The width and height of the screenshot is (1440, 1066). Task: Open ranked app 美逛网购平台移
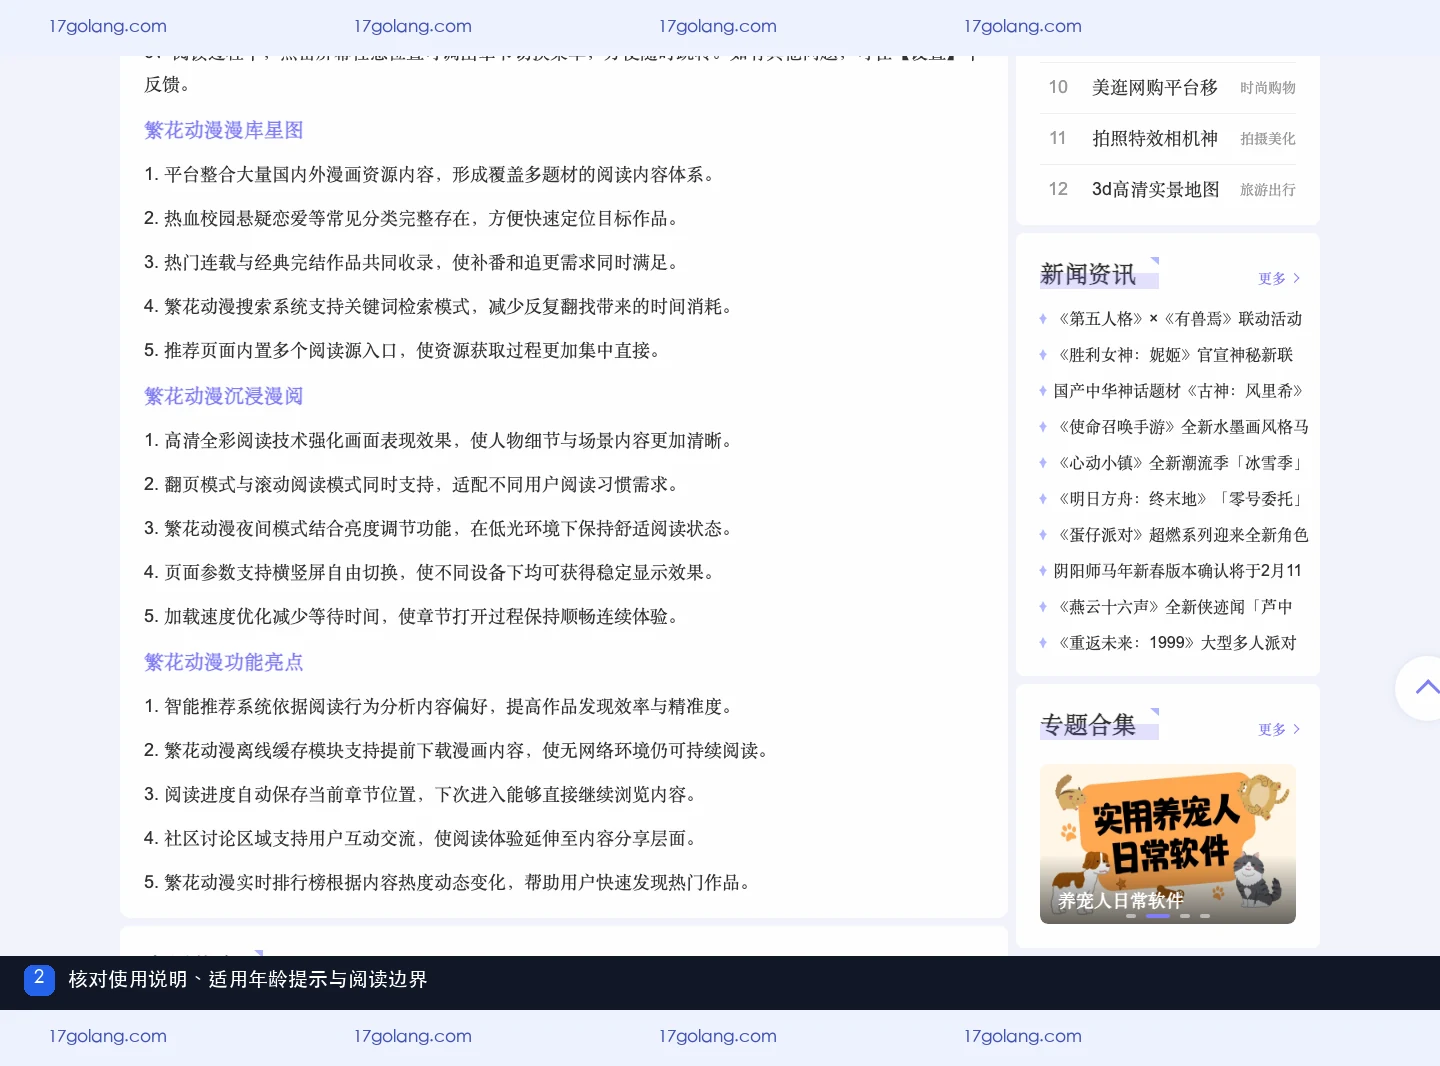click(x=1155, y=88)
